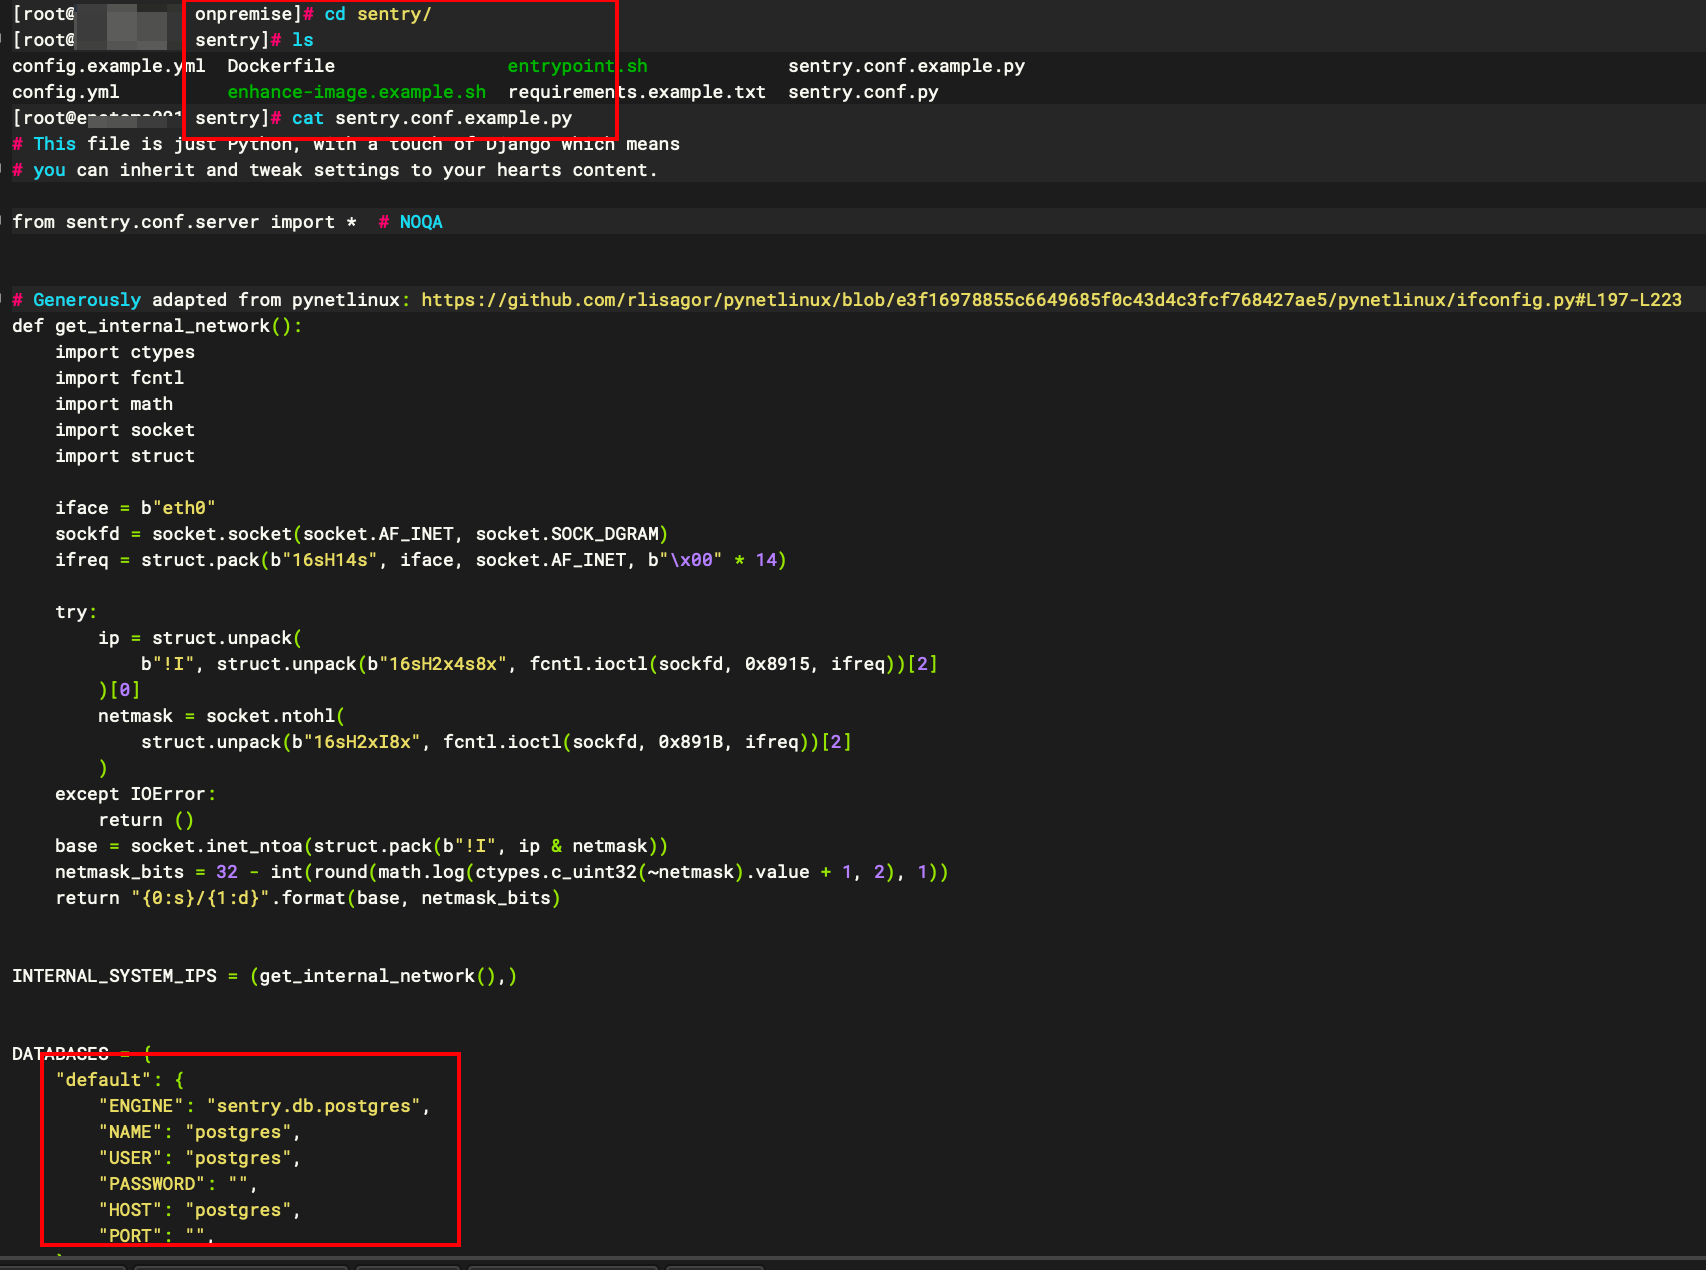Select the Dockerfile entry in the listing
Image resolution: width=1706 pixels, height=1270 pixels.
tap(281, 66)
